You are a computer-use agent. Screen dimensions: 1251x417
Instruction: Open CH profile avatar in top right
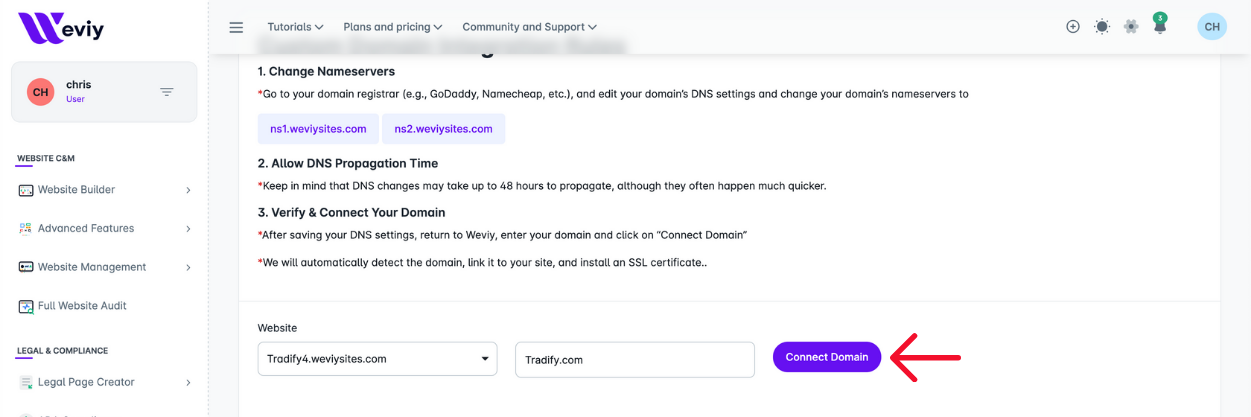click(x=1212, y=27)
